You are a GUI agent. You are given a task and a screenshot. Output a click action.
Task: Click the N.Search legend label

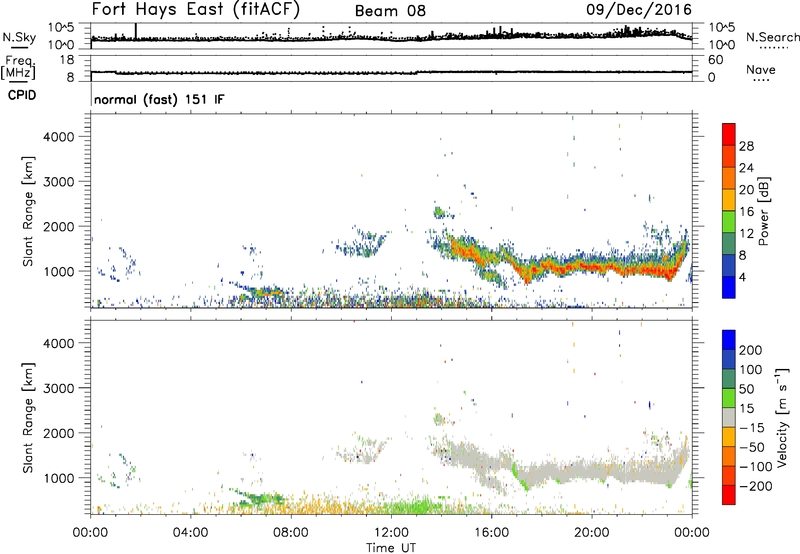(x=773, y=37)
